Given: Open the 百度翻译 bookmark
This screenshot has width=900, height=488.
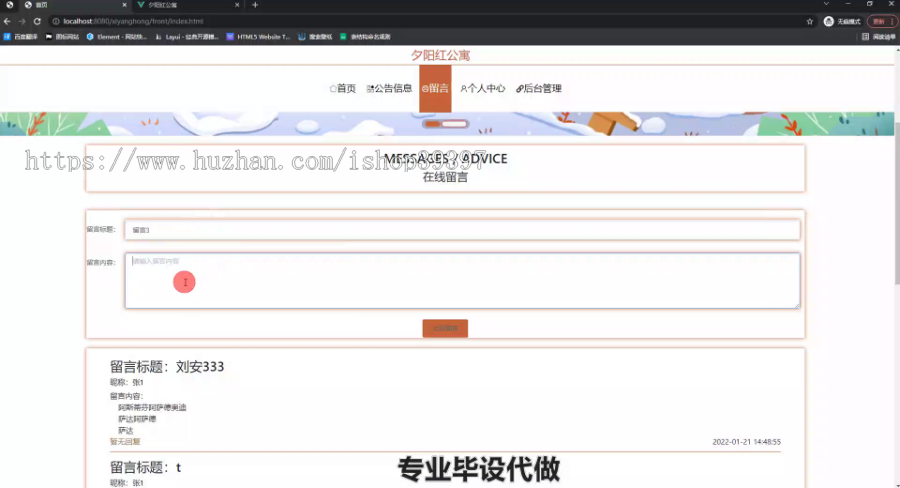Looking at the screenshot, I should 21,37.
